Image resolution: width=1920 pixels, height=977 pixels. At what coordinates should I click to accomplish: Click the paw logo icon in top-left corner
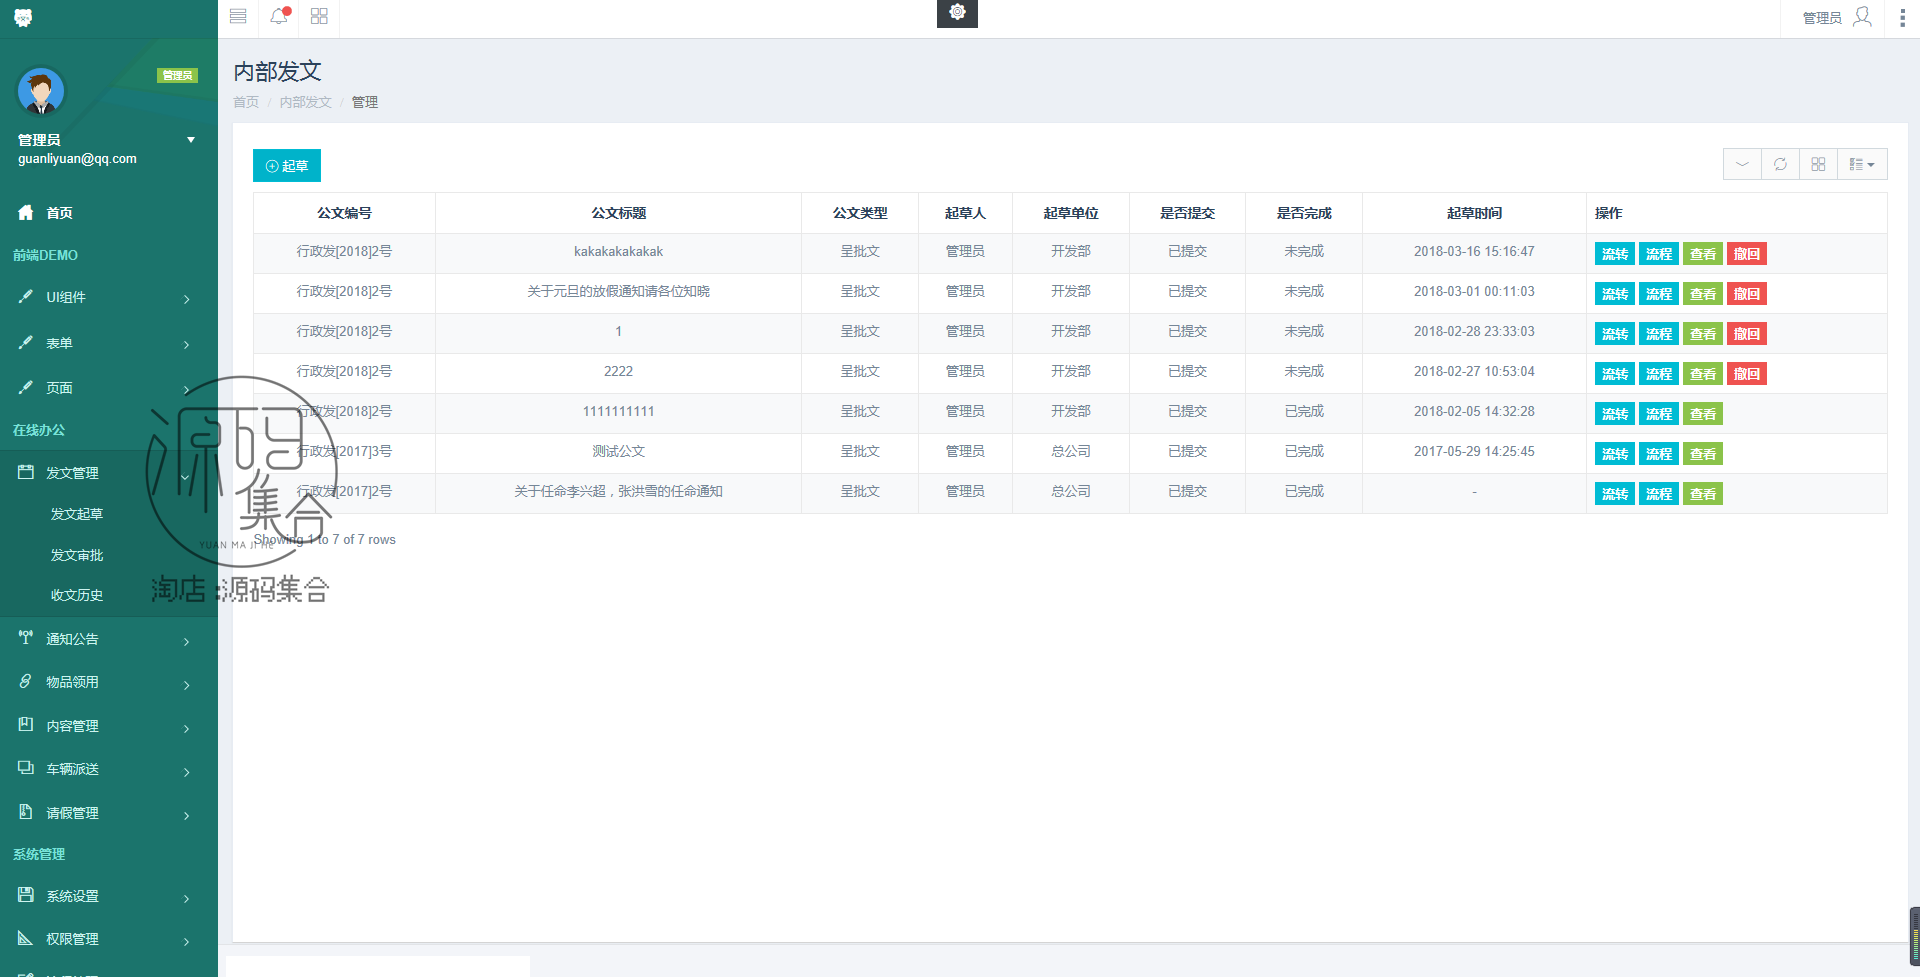pyautogui.click(x=23, y=18)
